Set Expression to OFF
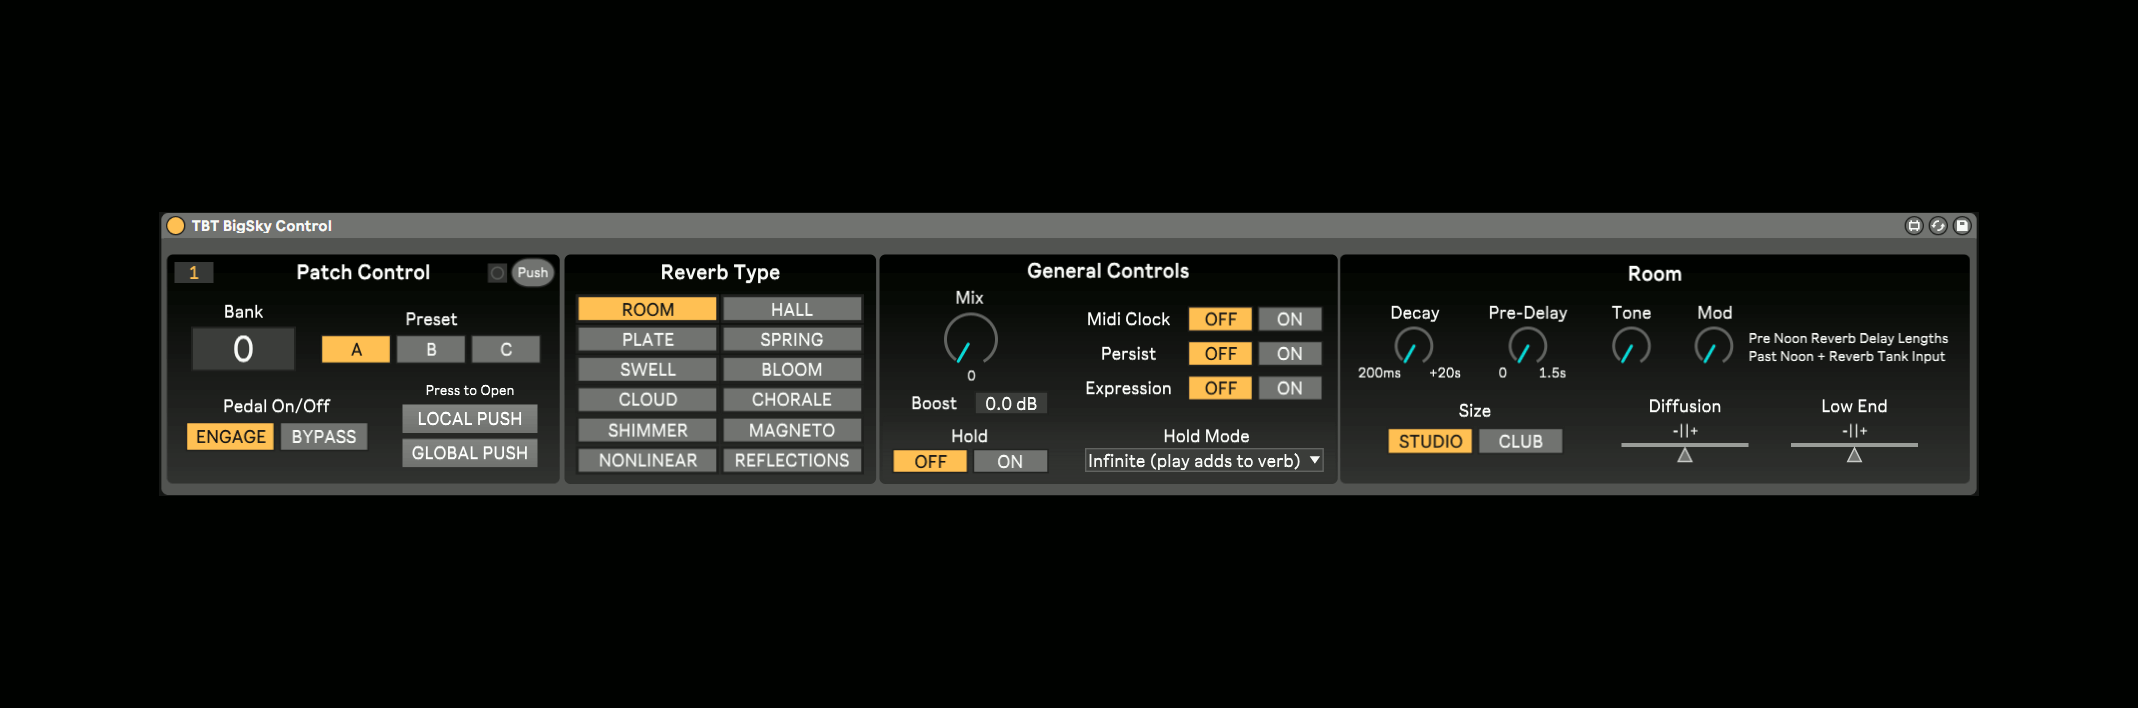This screenshot has height=708, width=2138. click(1220, 388)
